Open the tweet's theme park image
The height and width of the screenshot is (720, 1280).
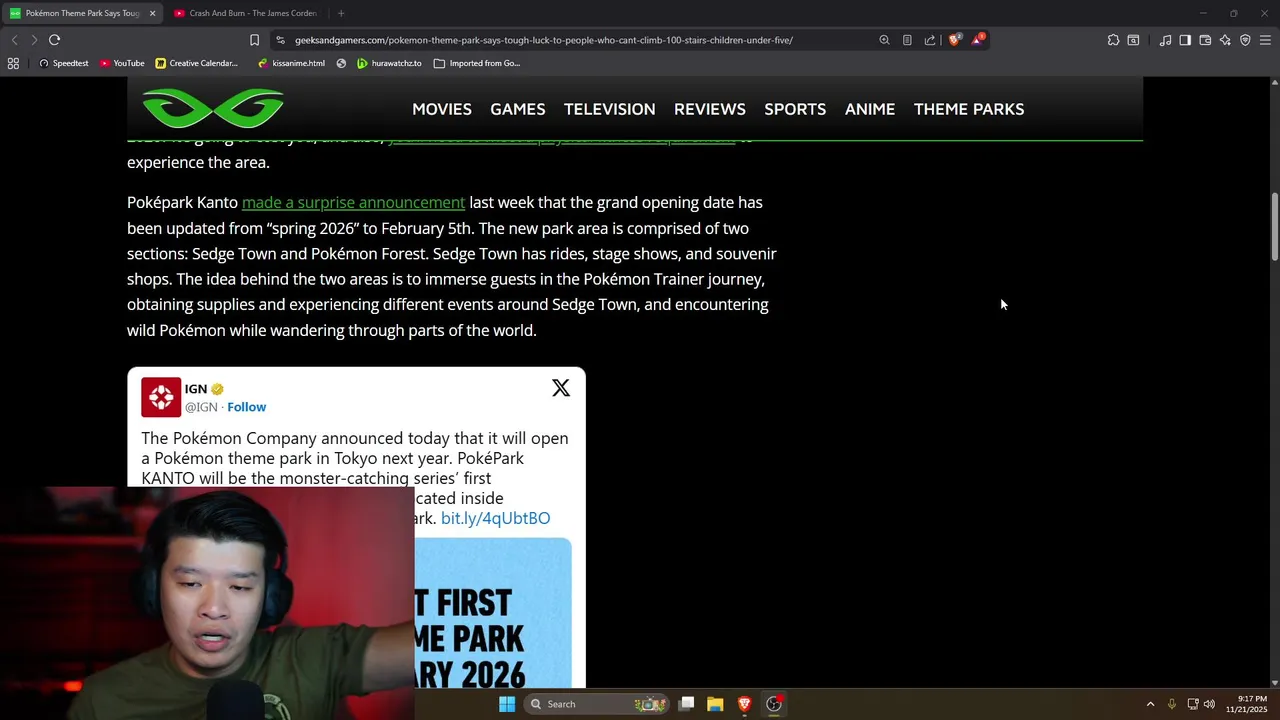click(x=493, y=612)
